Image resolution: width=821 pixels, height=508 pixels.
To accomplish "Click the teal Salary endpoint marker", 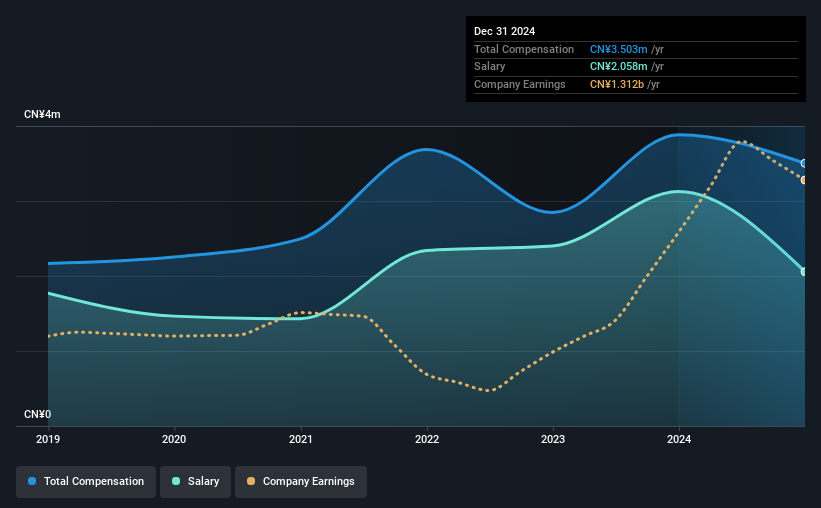I will pos(803,272).
